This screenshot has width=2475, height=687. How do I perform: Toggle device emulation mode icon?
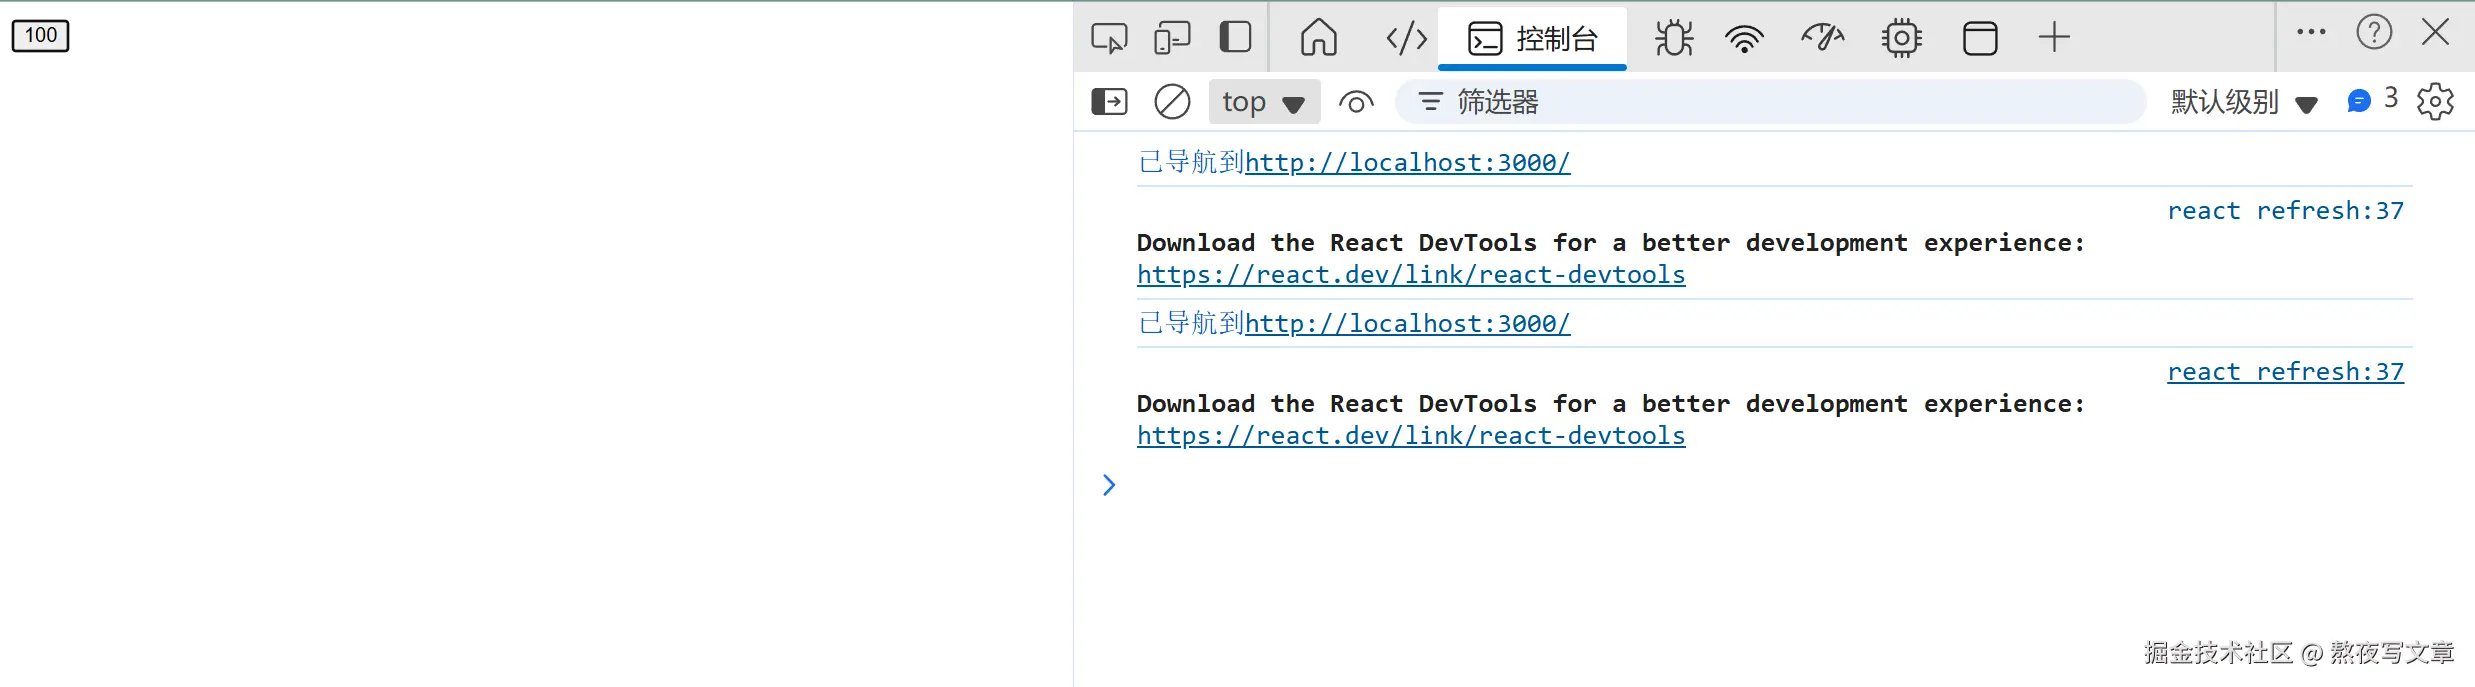coord(1171,38)
